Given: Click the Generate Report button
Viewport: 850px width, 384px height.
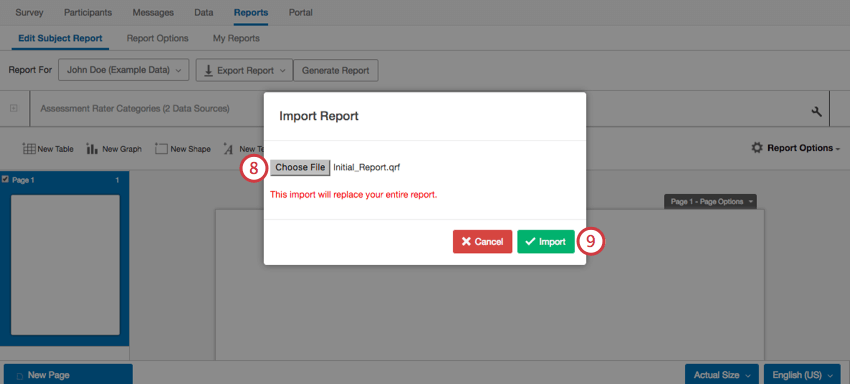Looking at the screenshot, I should [x=336, y=71].
